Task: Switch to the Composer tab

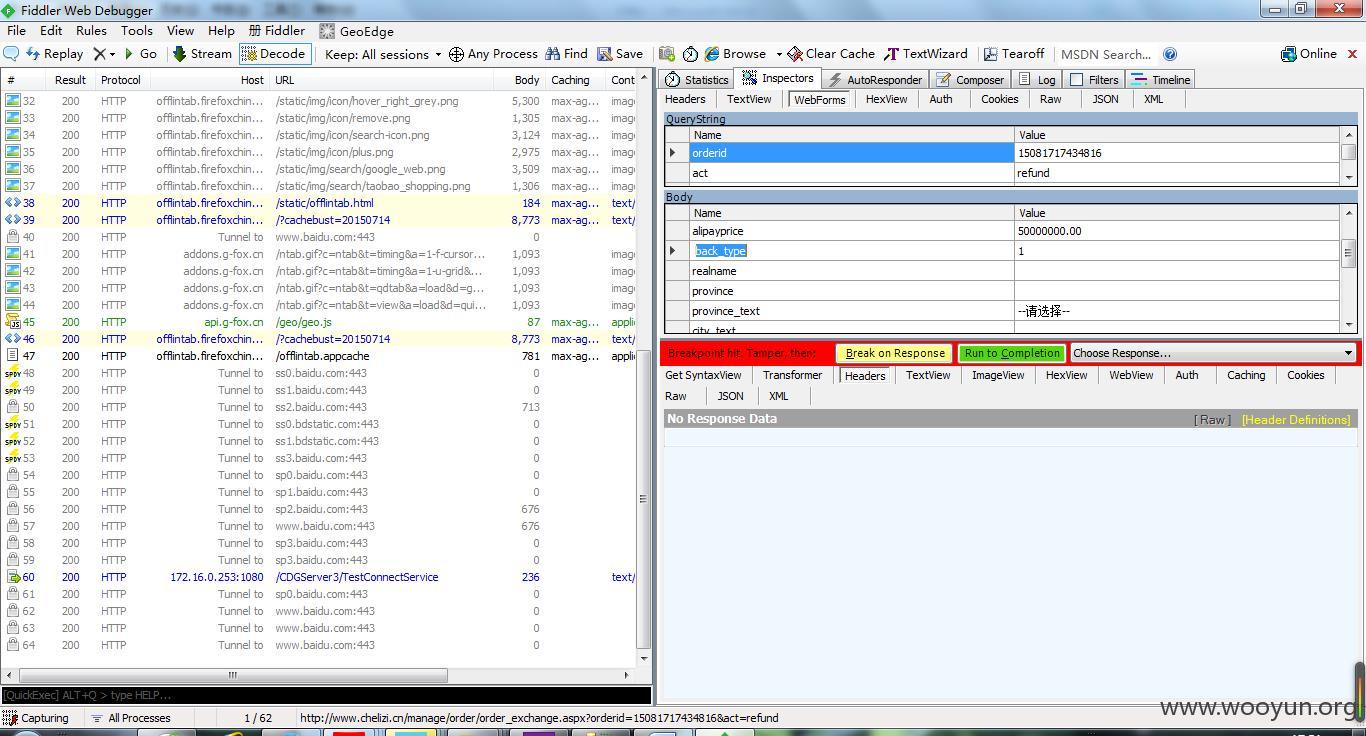Action: click(x=970, y=80)
